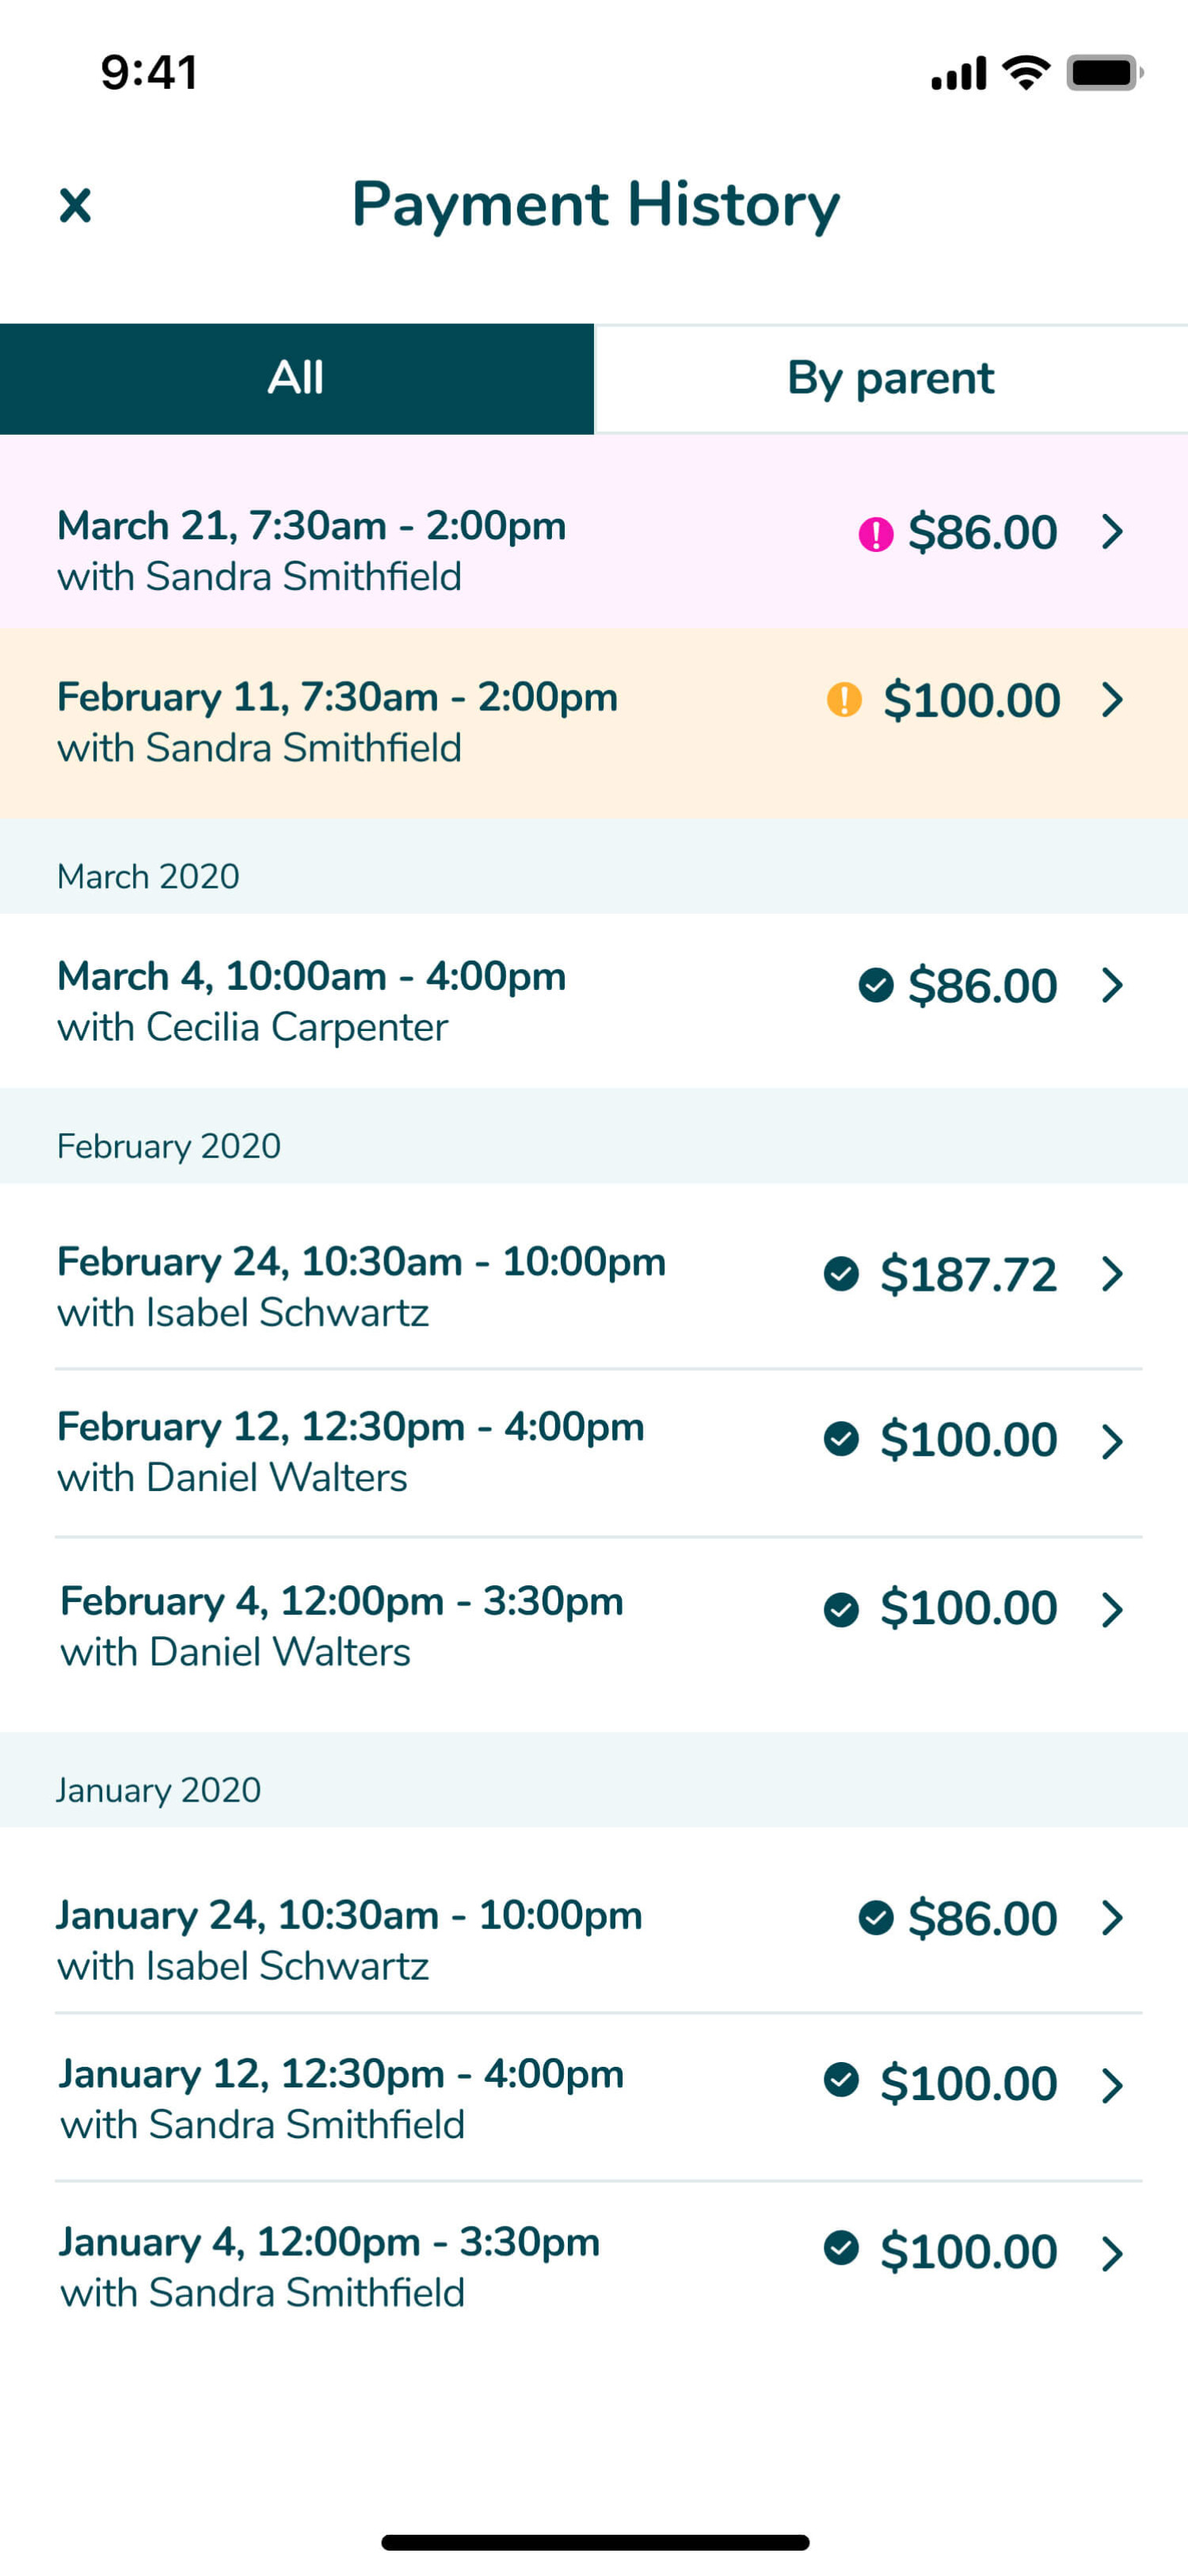Open February 24 Isabel Schwartz payment chevron
Image resolution: width=1188 pixels, height=2576 pixels.
tap(1112, 1274)
